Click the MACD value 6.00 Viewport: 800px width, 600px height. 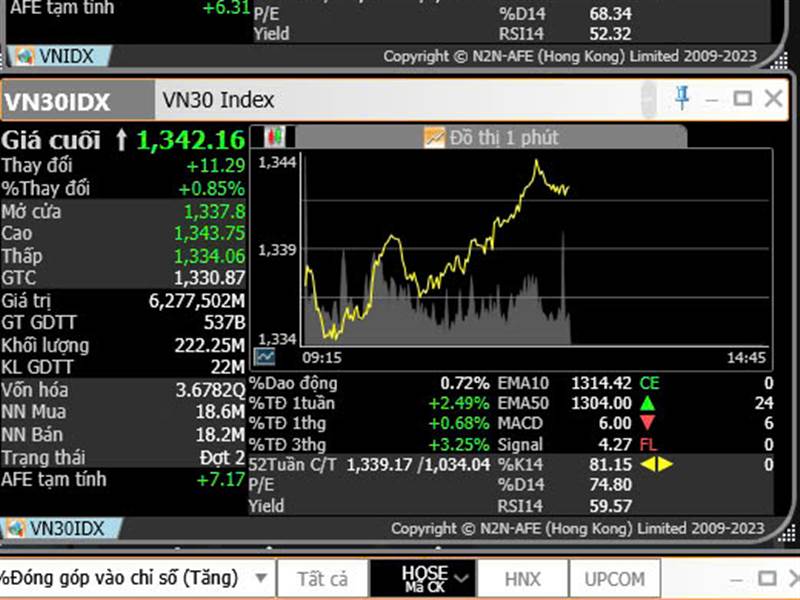point(615,423)
